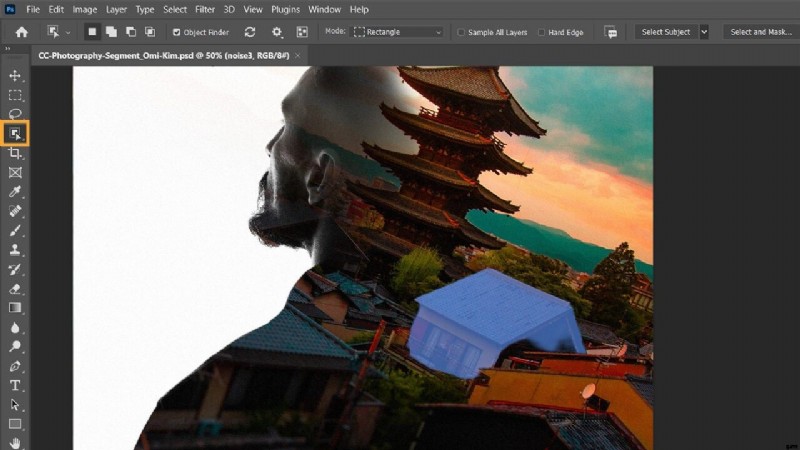The height and width of the screenshot is (450, 800).
Task: Open the Mode Rectangle dropdown
Action: pyautogui.click(x=398, y=32)
